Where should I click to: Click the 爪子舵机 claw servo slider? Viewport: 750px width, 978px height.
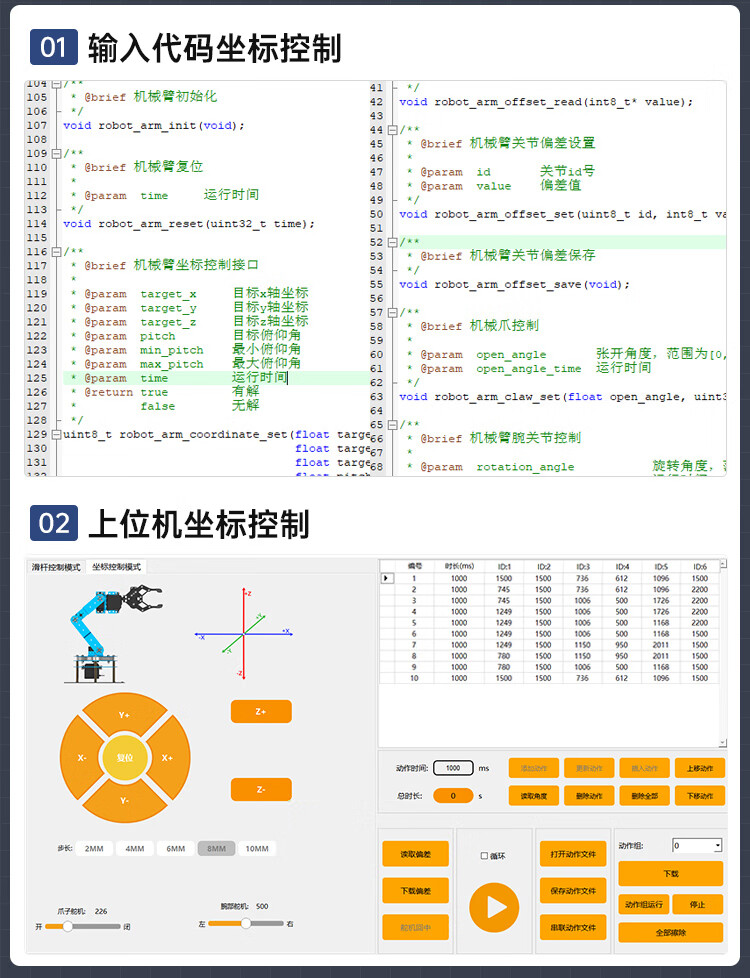pyautogui.click(x=68, y=926)
